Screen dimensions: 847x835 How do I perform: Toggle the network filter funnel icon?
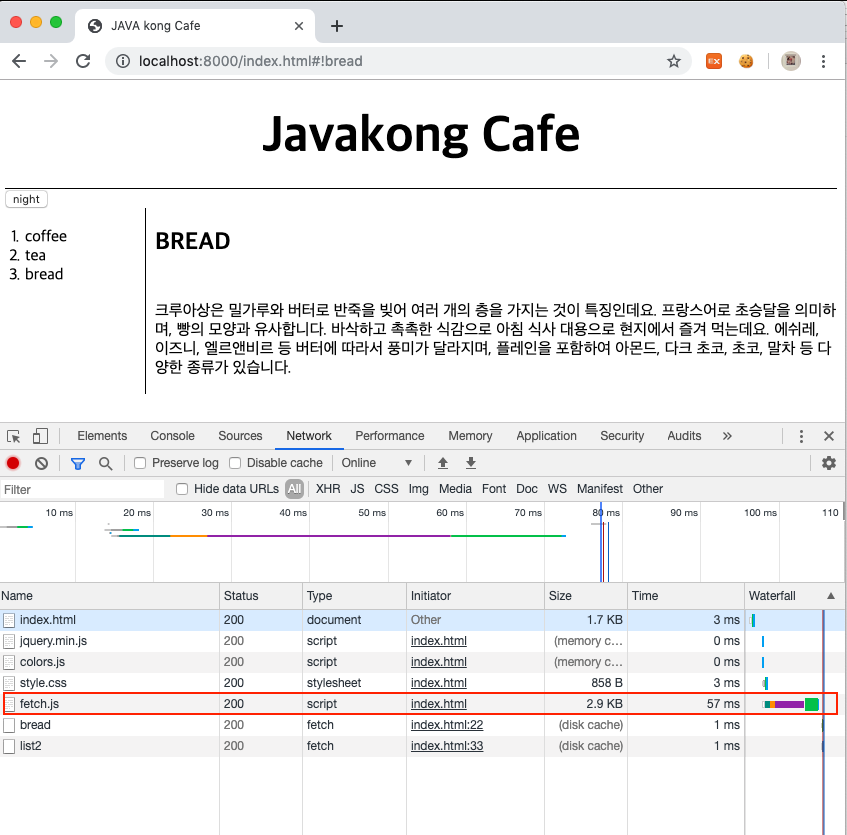78,463
